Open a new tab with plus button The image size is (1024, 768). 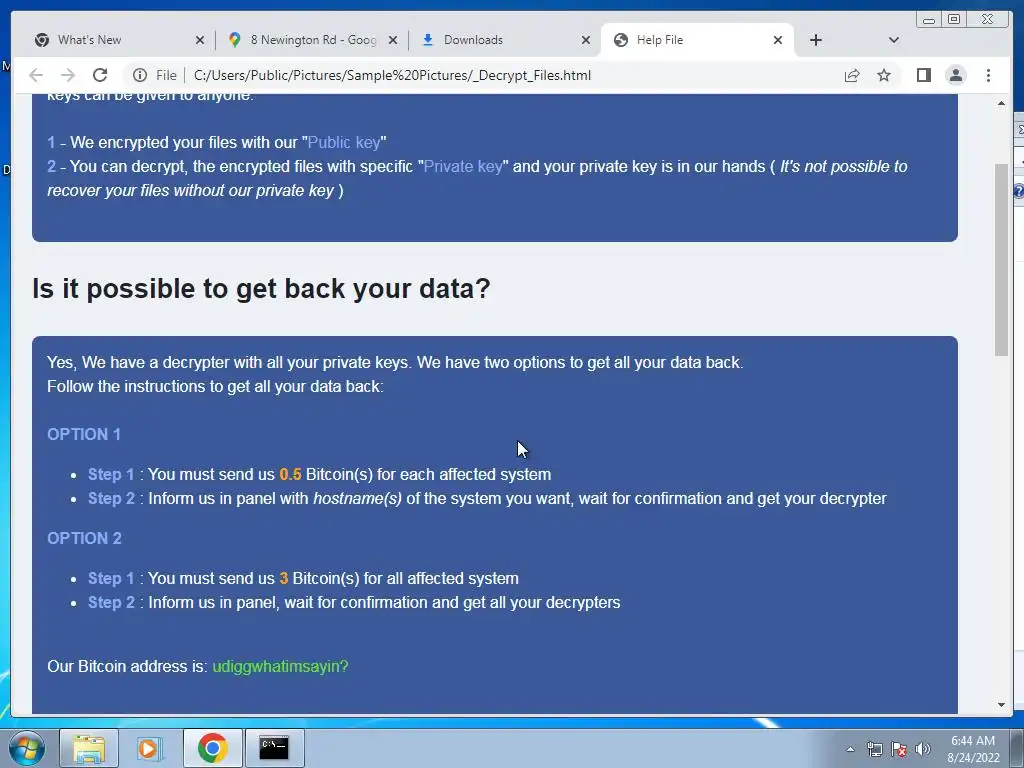point(816,40)
